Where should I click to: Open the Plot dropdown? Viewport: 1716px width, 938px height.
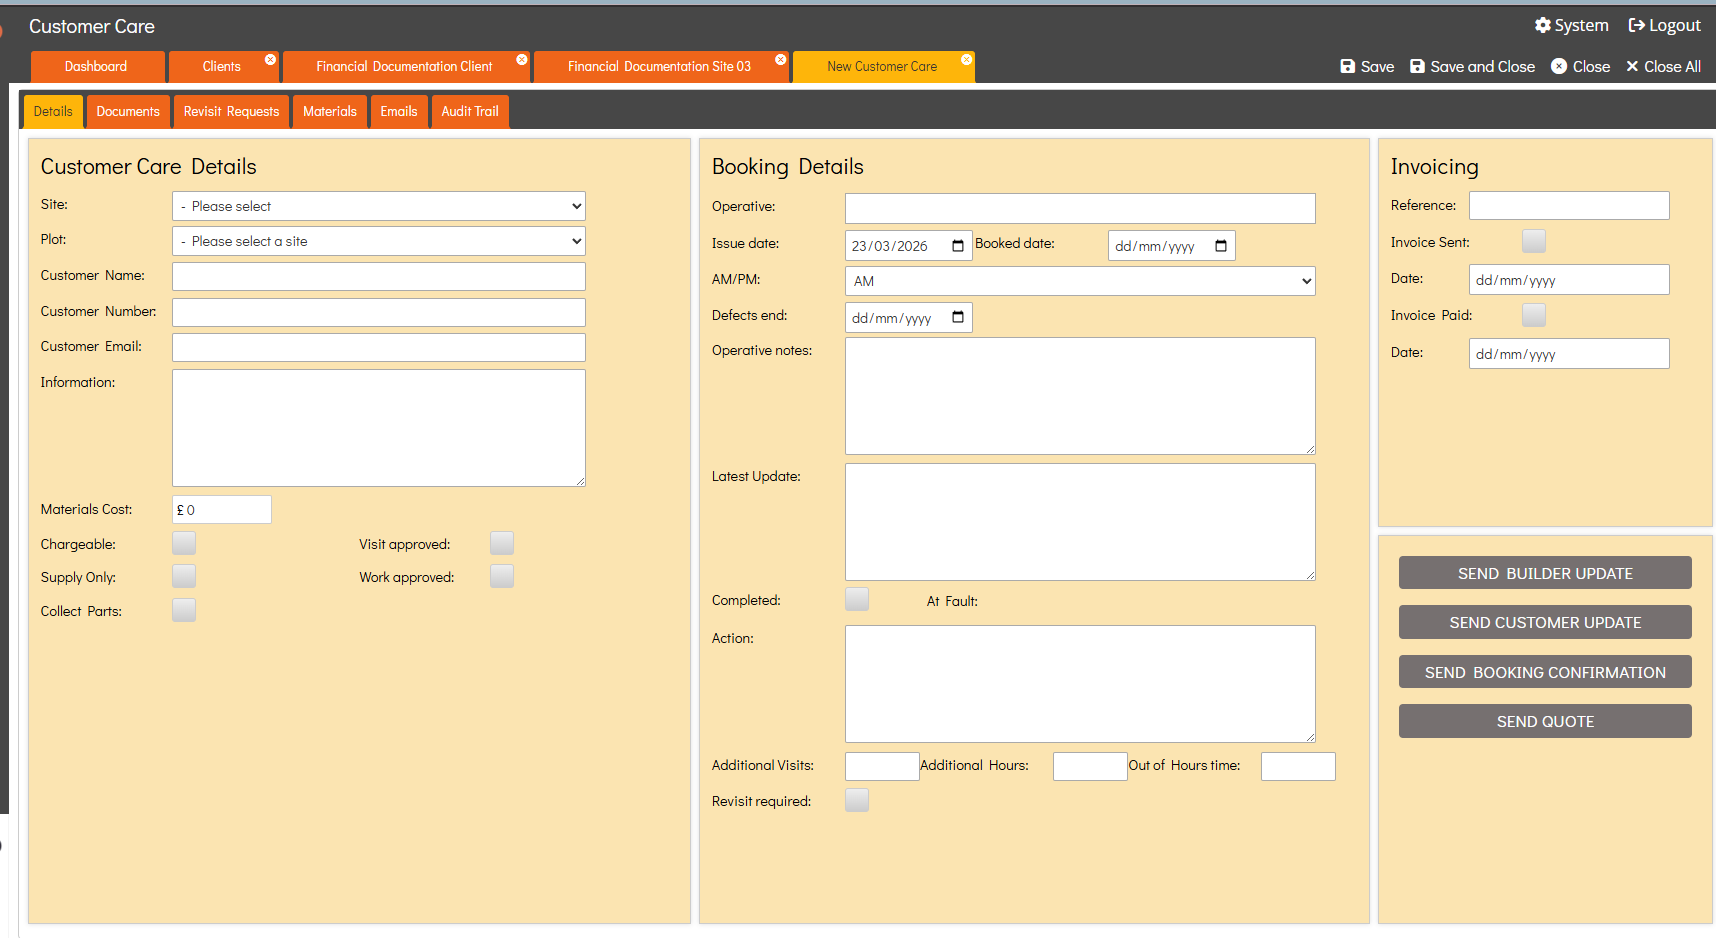tap(379, 241)
